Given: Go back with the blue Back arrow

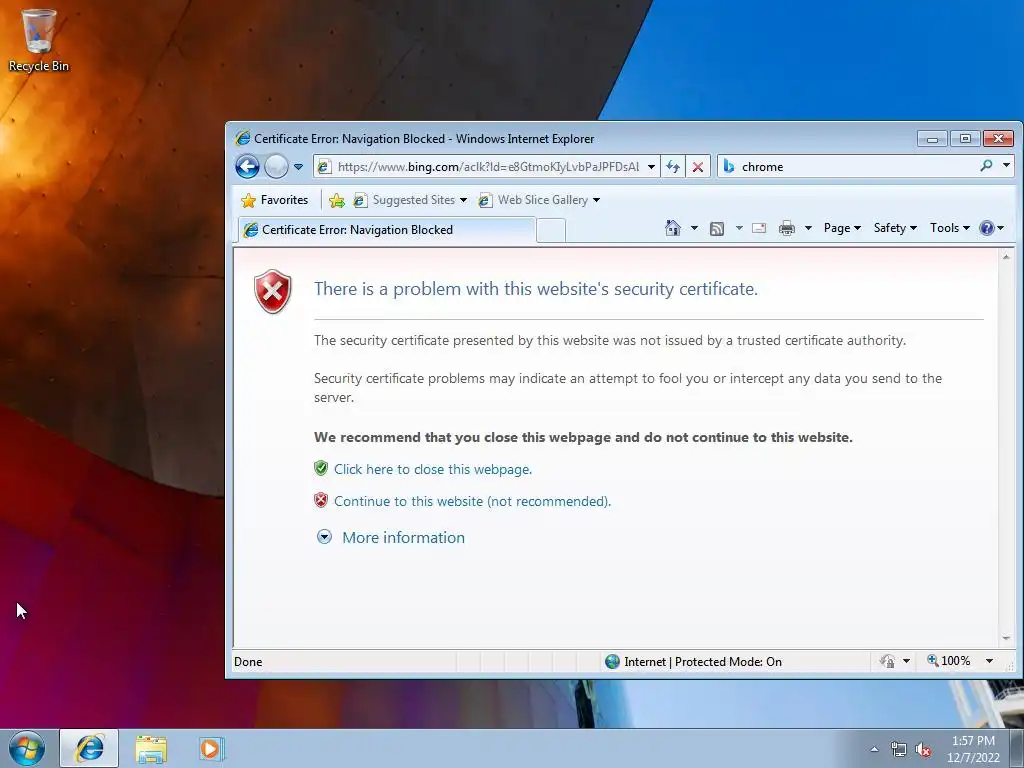Looking at the screenshot, I should 248,167.
